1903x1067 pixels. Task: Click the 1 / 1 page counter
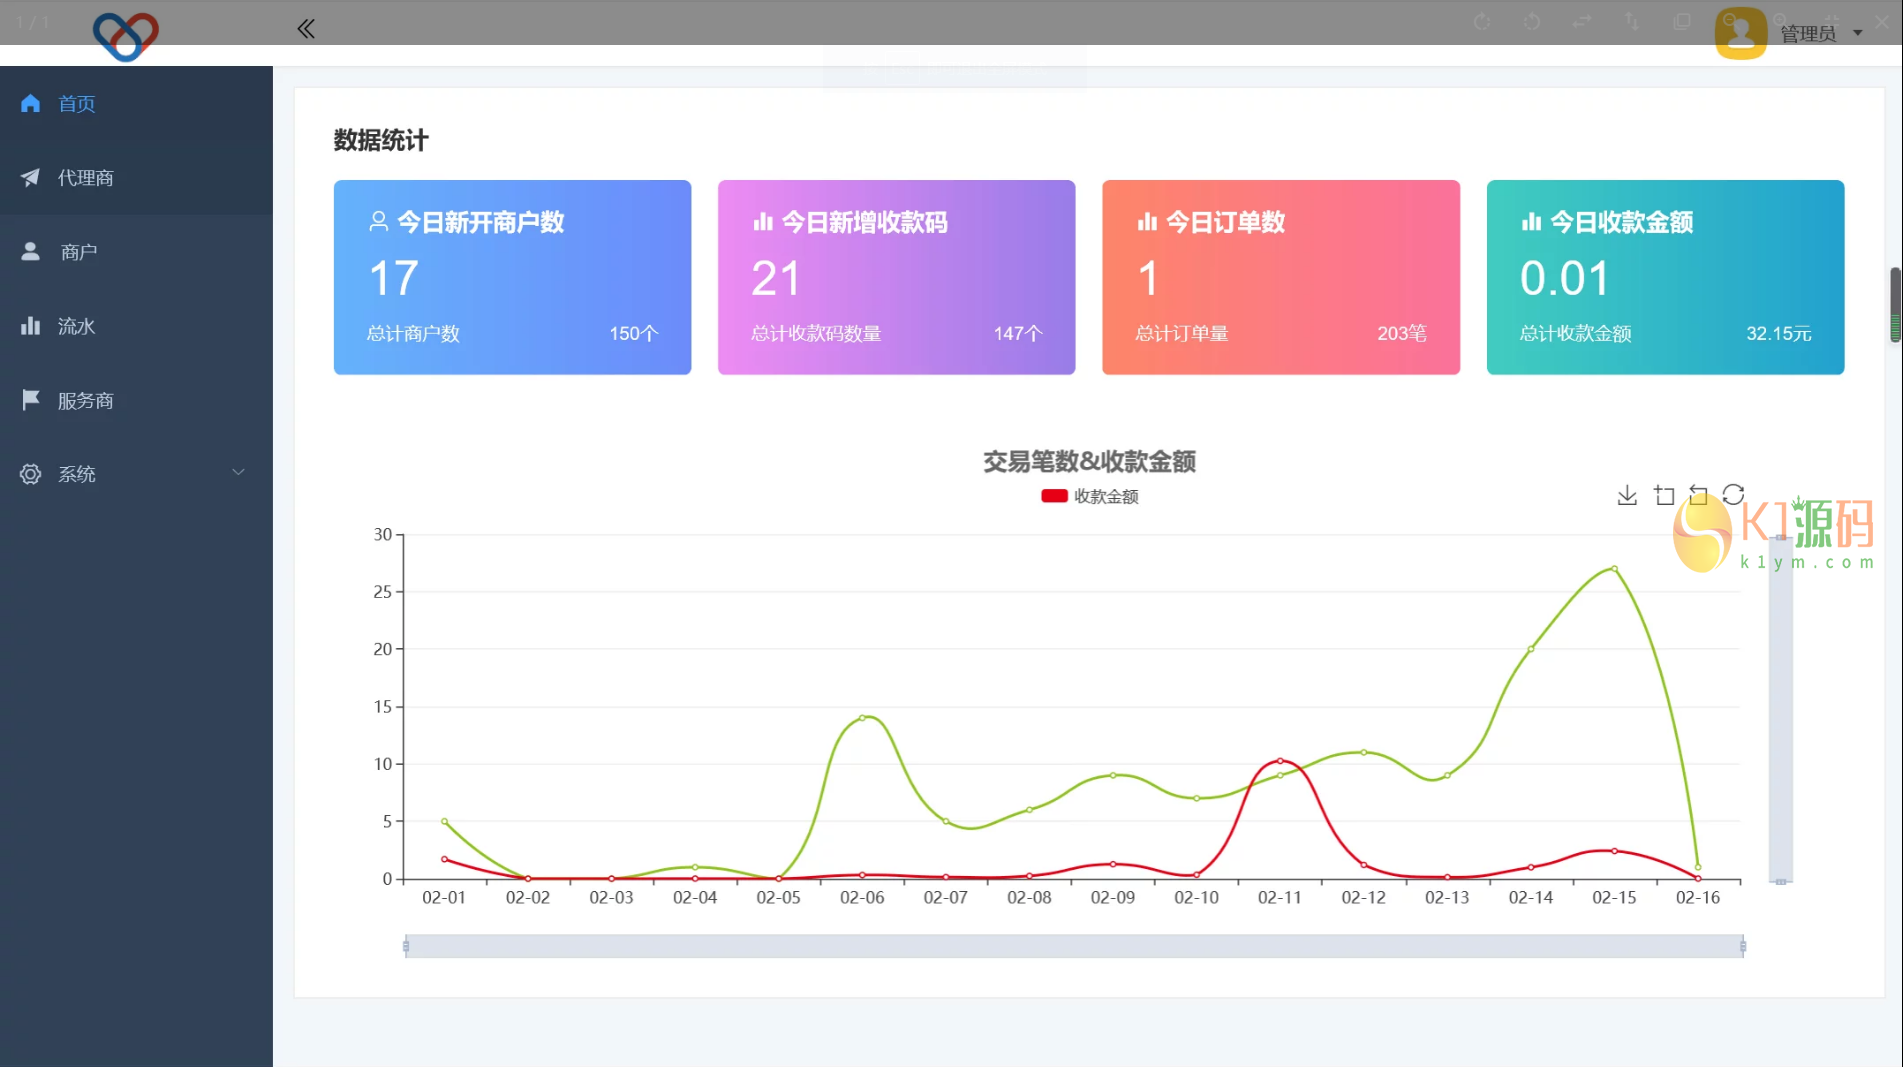(32, 21)
